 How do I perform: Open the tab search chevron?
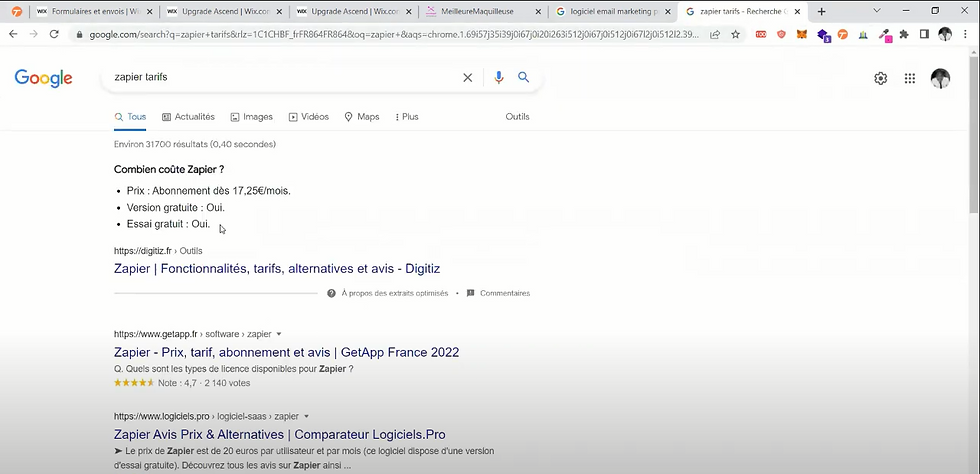click(877, 11)
